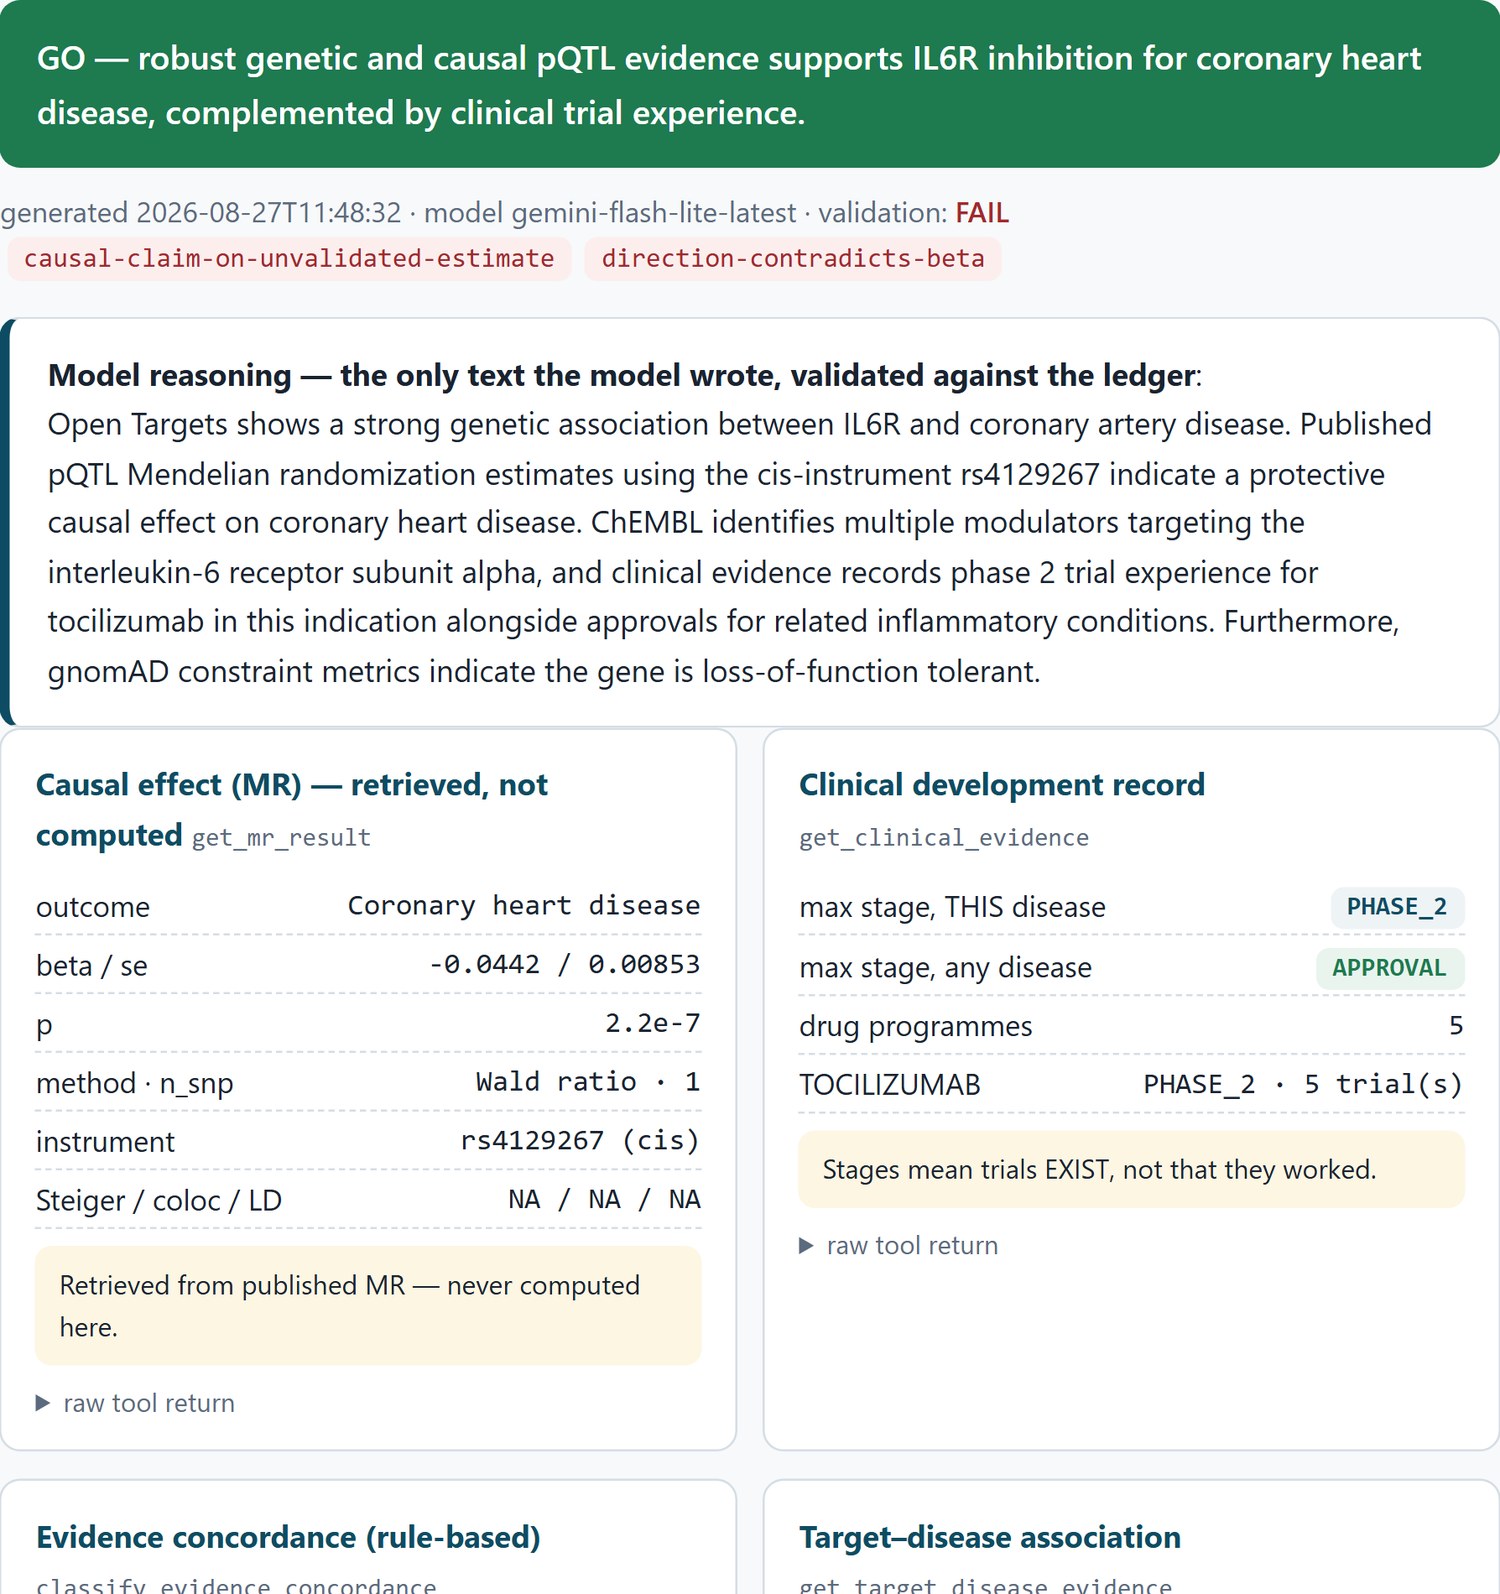The image size is (1500, 1594).
Task: Click the Steiger / coloc / LD row label
Action: tap(159, 1200)
